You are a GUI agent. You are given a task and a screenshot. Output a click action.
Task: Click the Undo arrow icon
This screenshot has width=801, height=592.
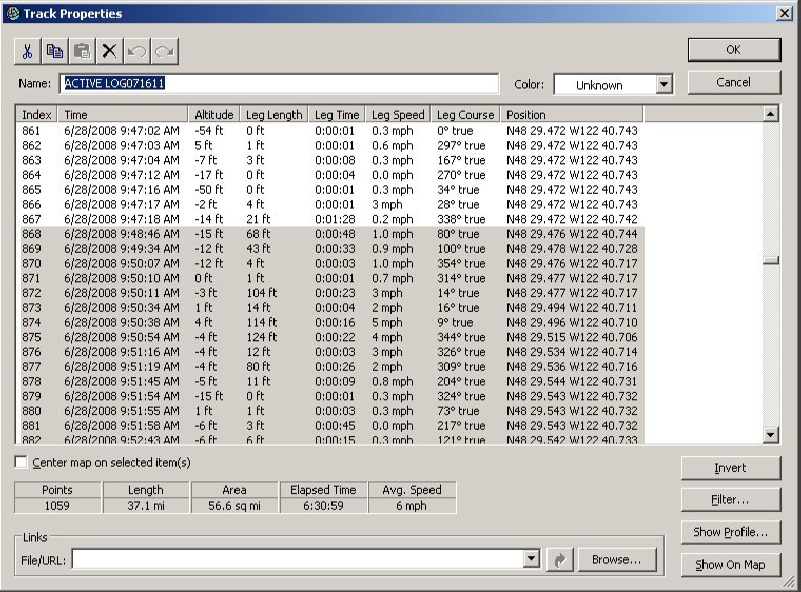[137, 51]
